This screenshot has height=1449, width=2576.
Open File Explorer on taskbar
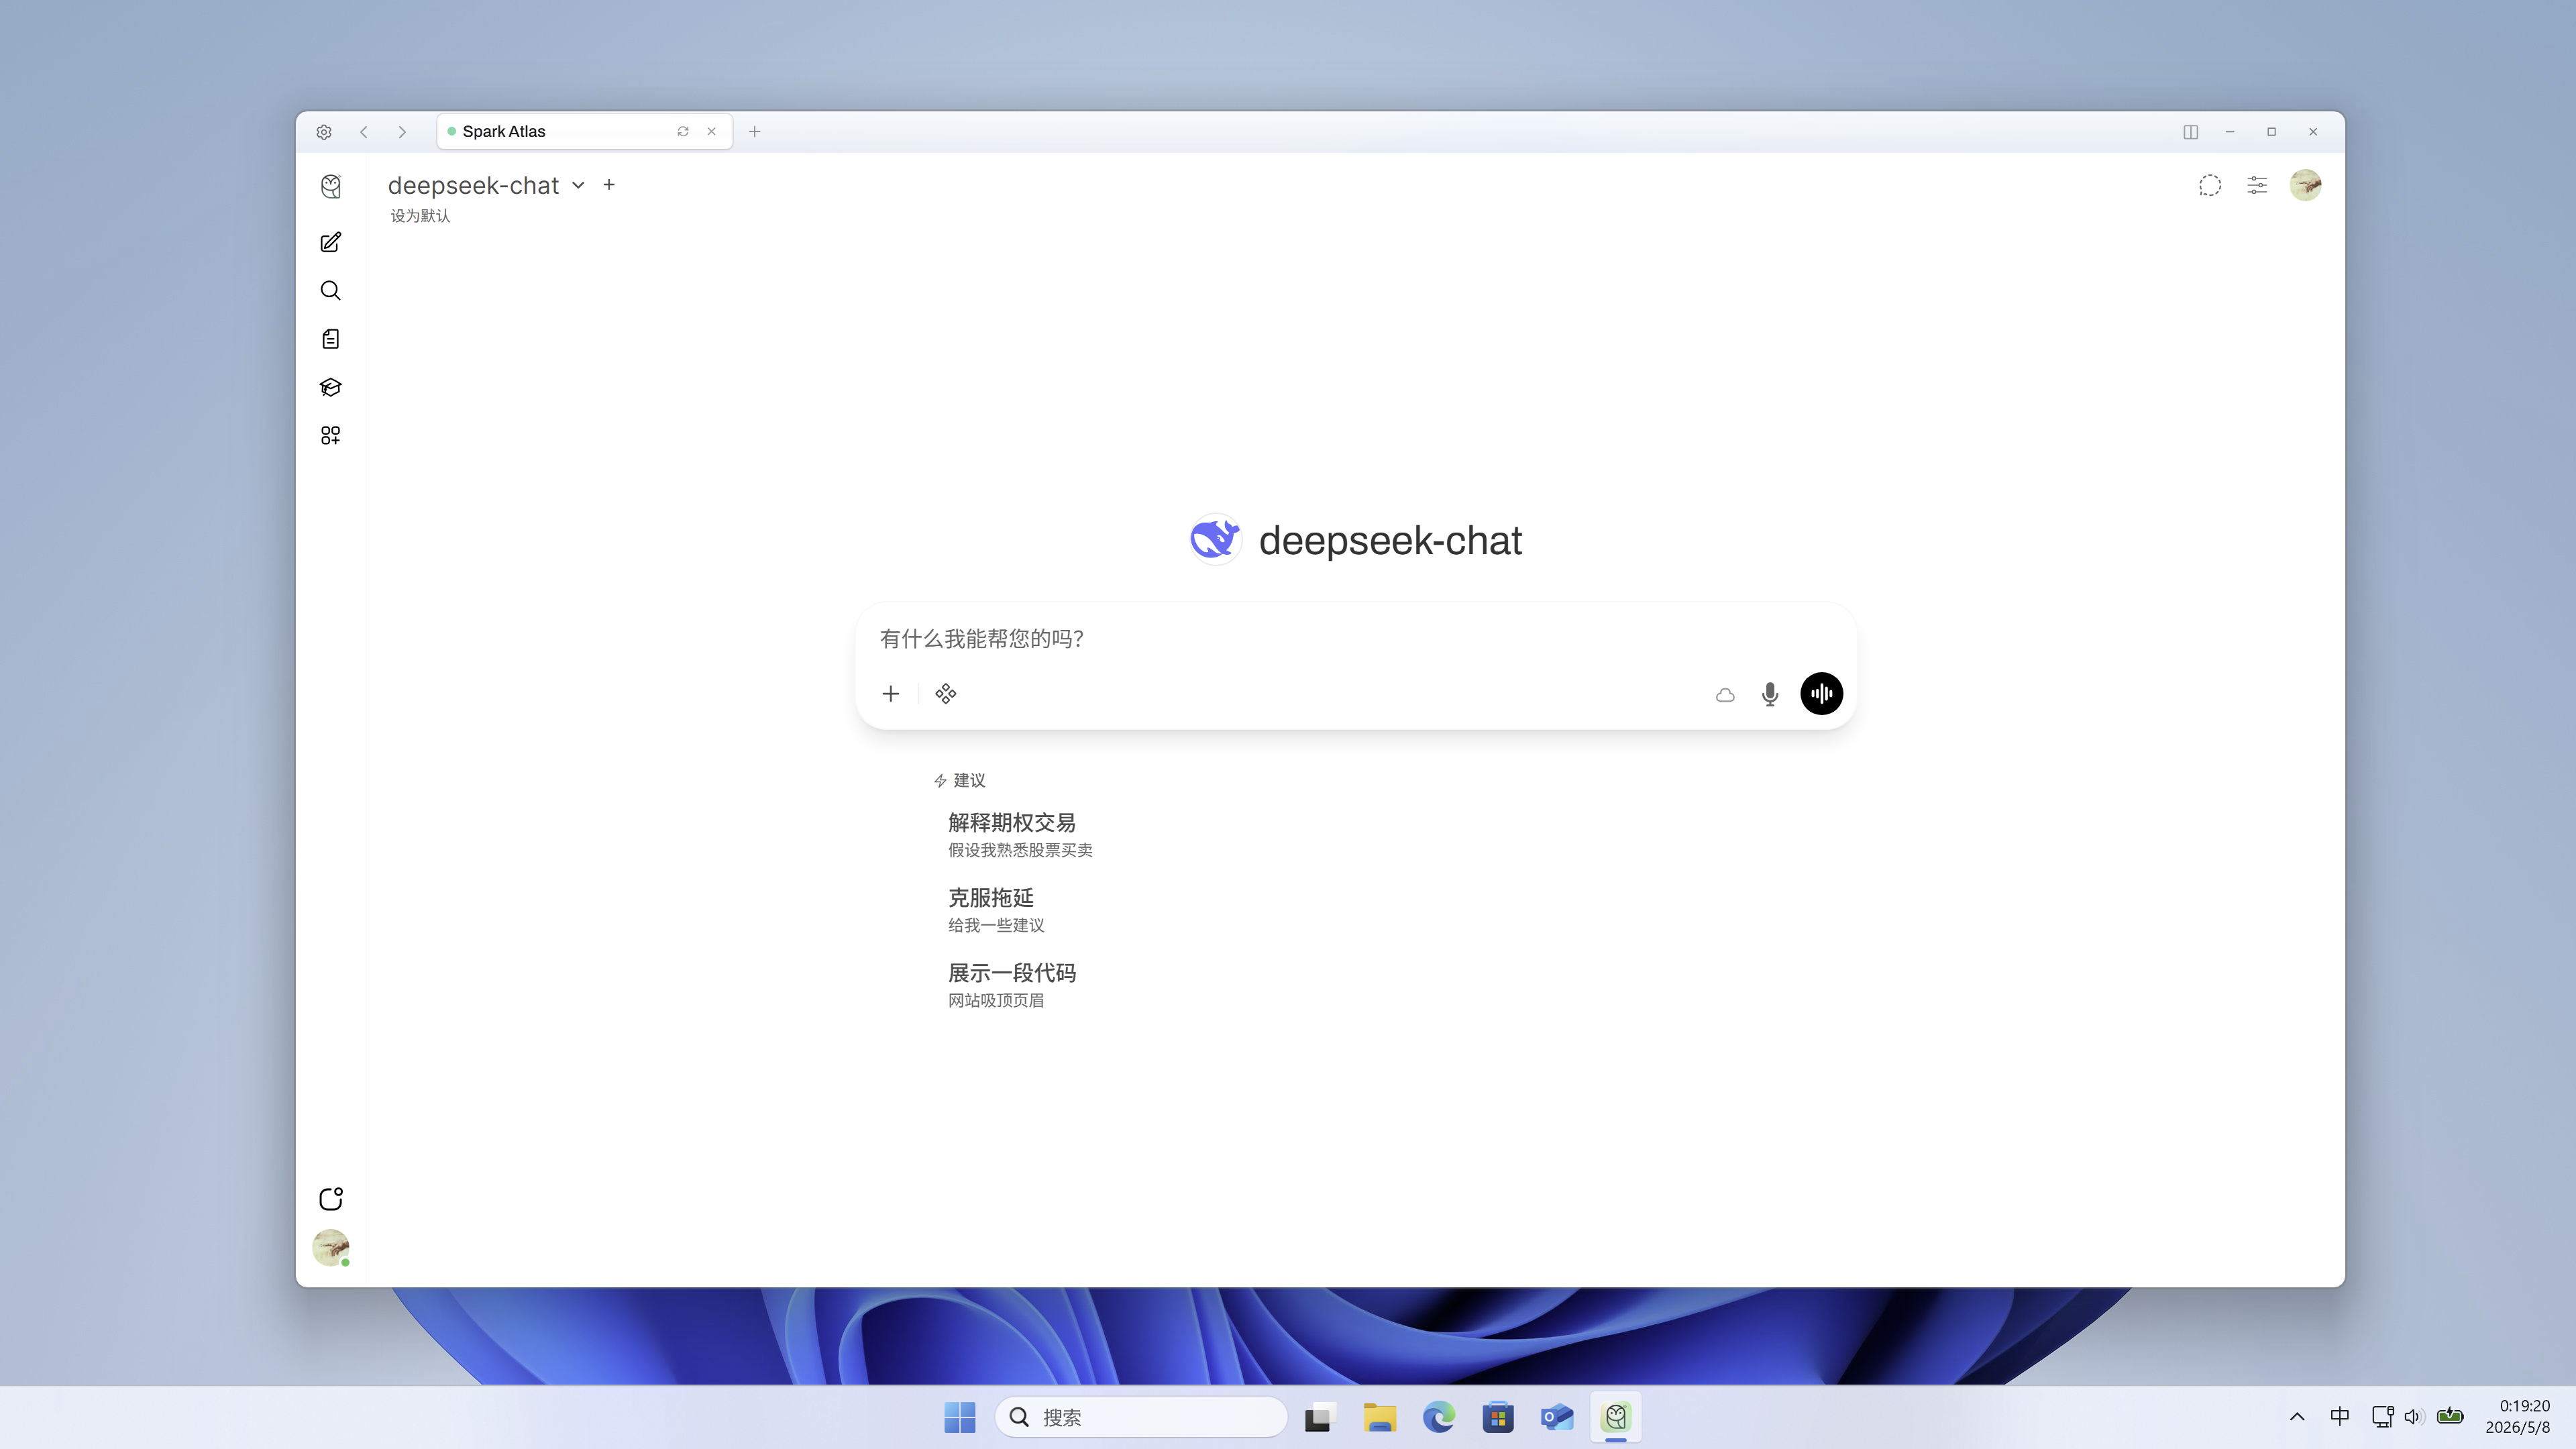click(1380, 1417)
